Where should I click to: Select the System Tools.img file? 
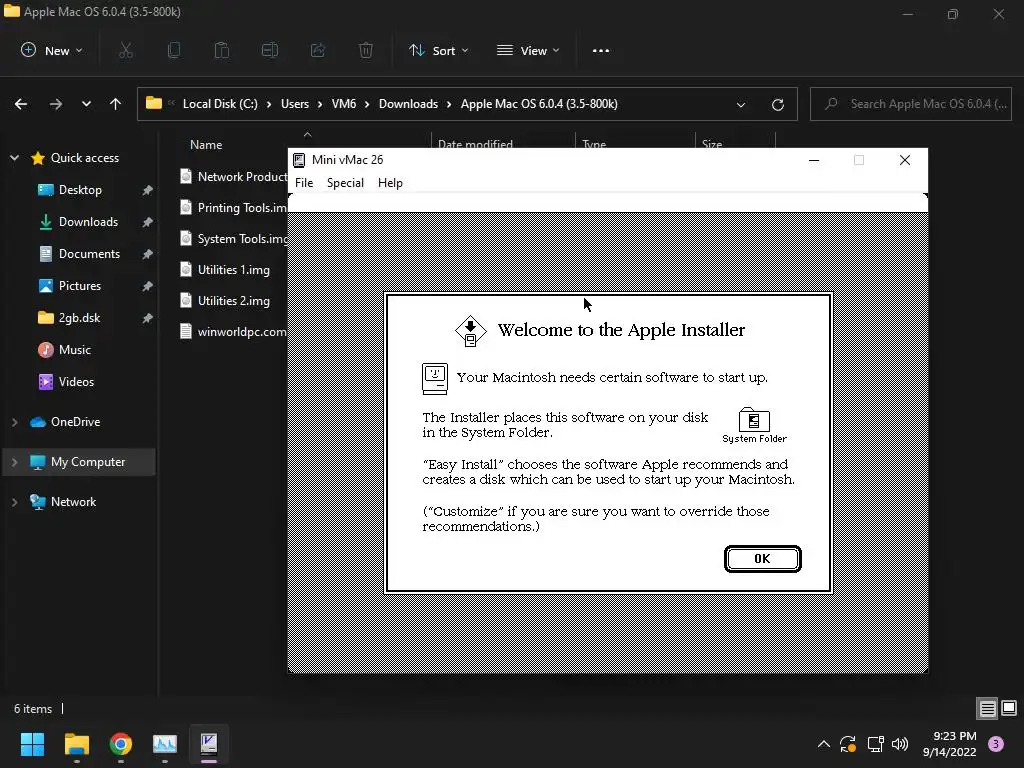[233, 238]
